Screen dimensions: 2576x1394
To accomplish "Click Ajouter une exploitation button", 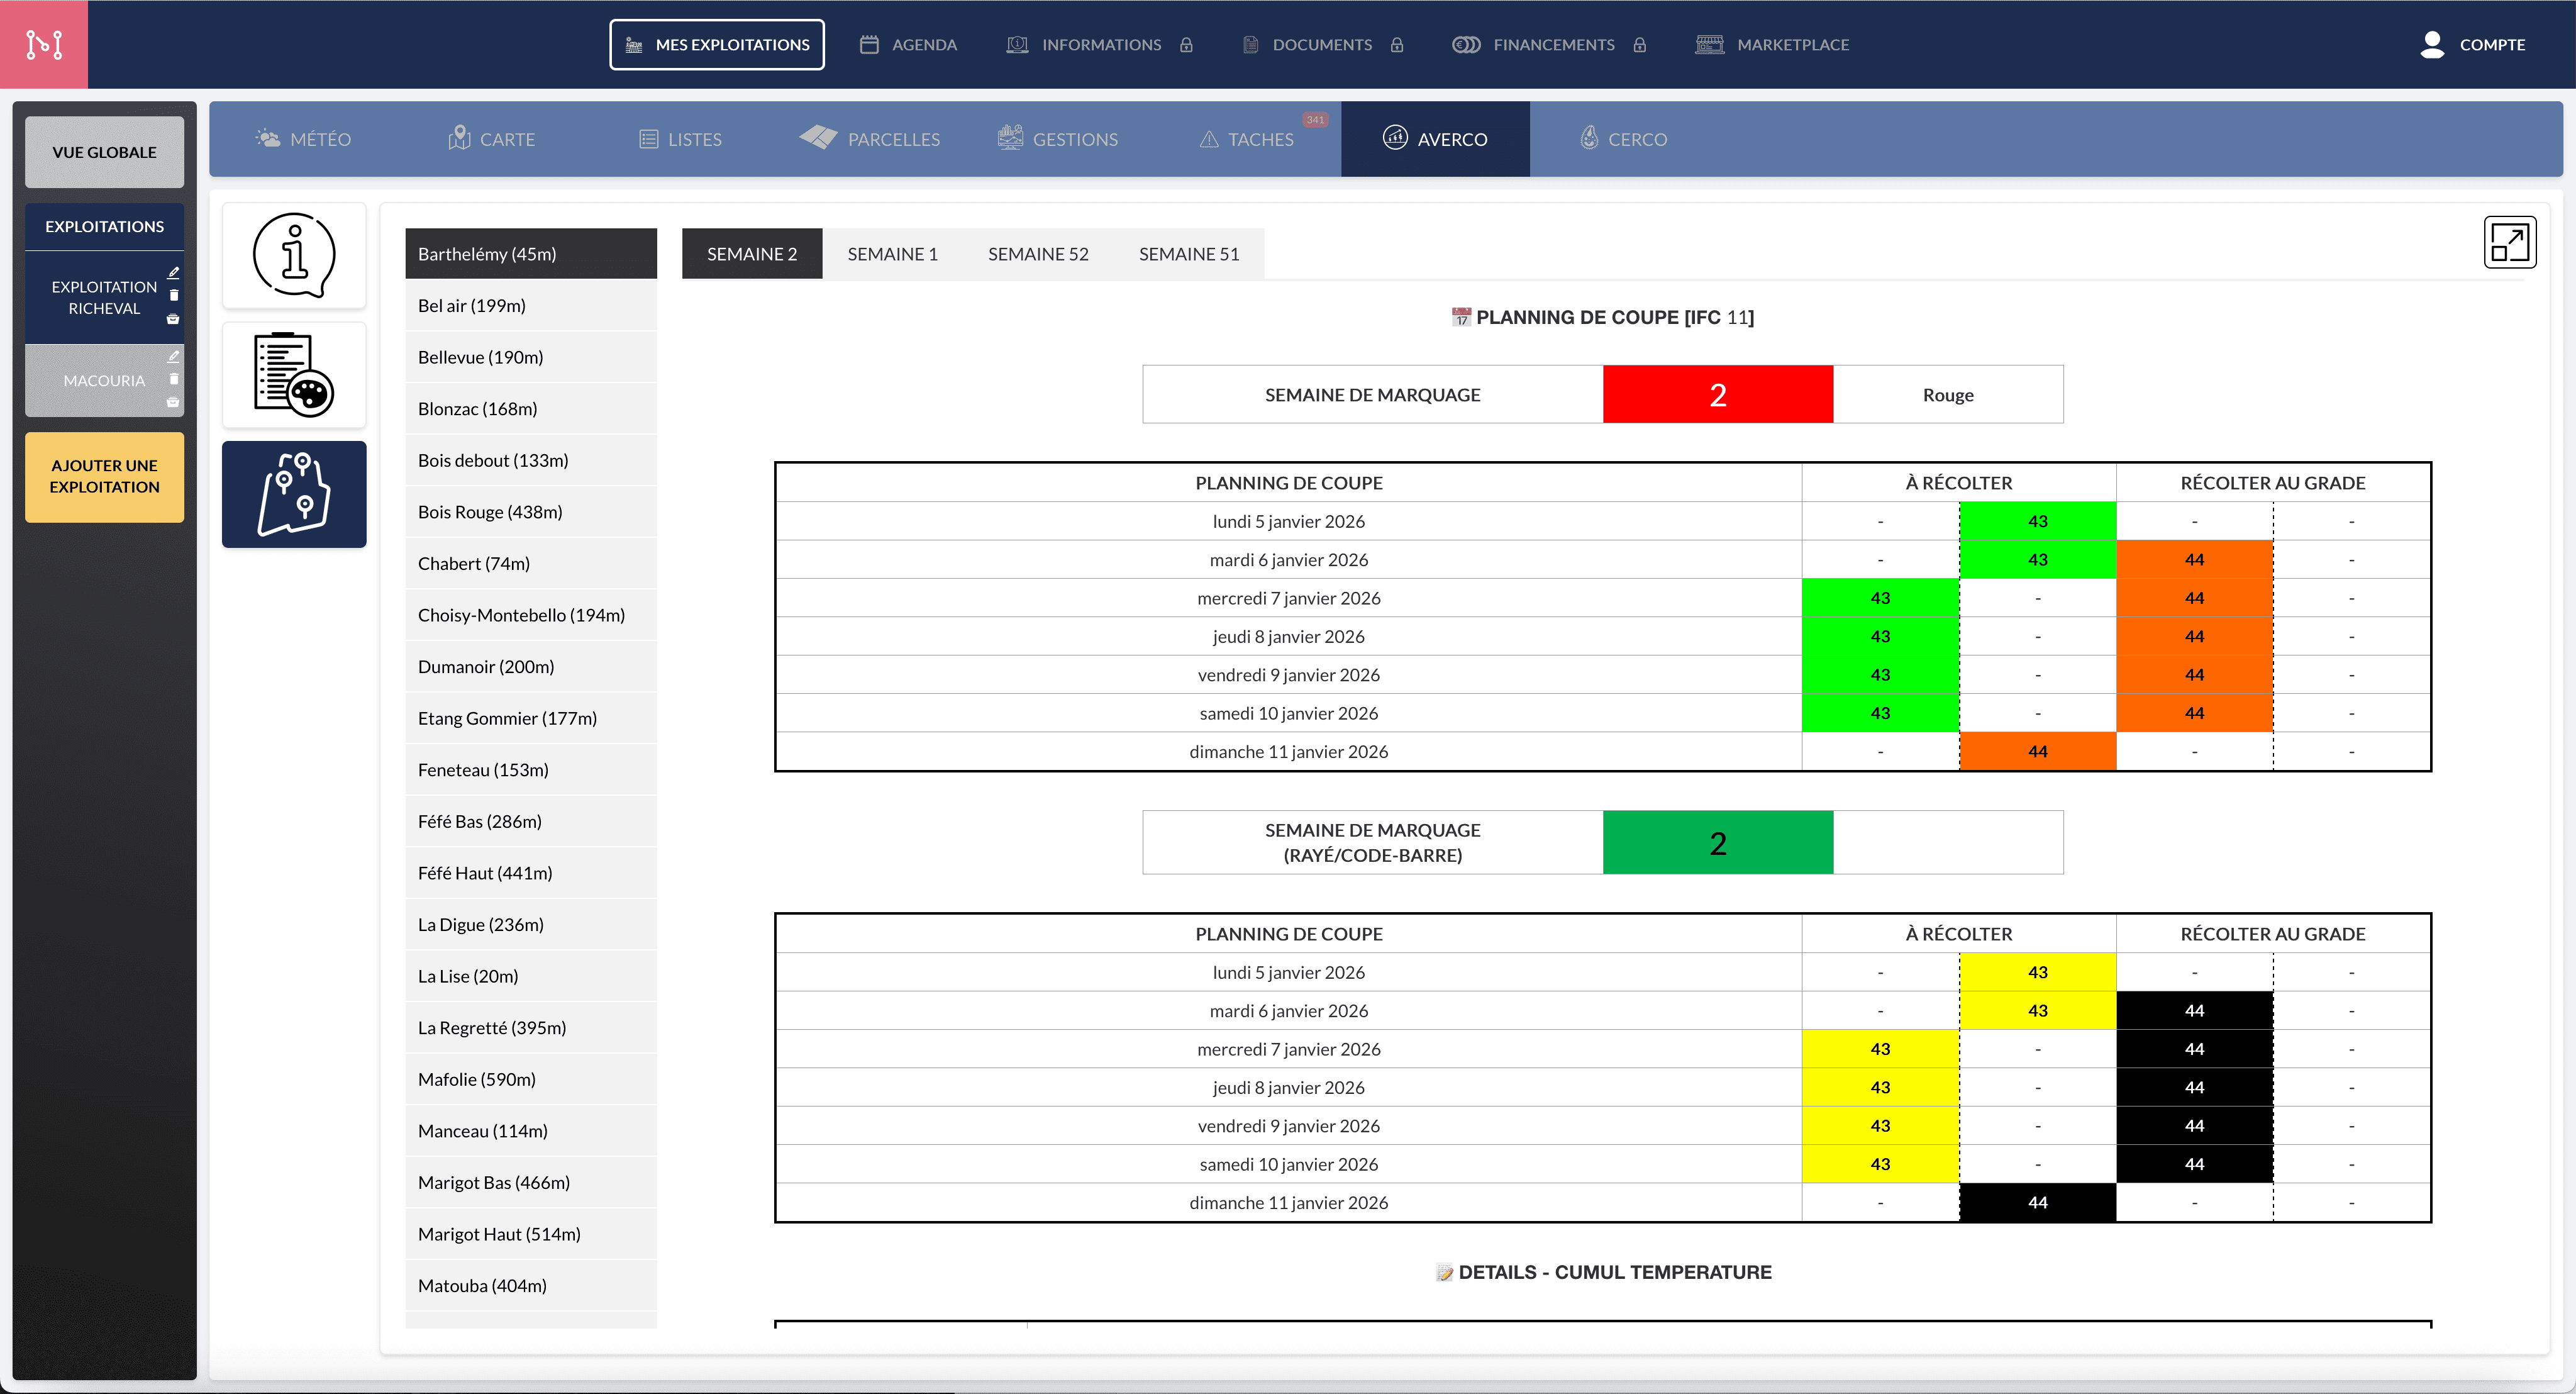I will tap(104, 476).
